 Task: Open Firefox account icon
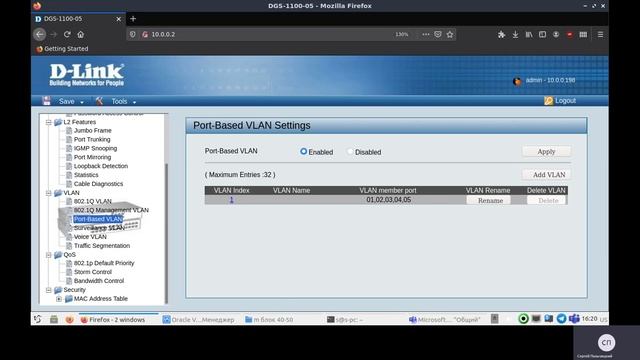coord(556,35)
